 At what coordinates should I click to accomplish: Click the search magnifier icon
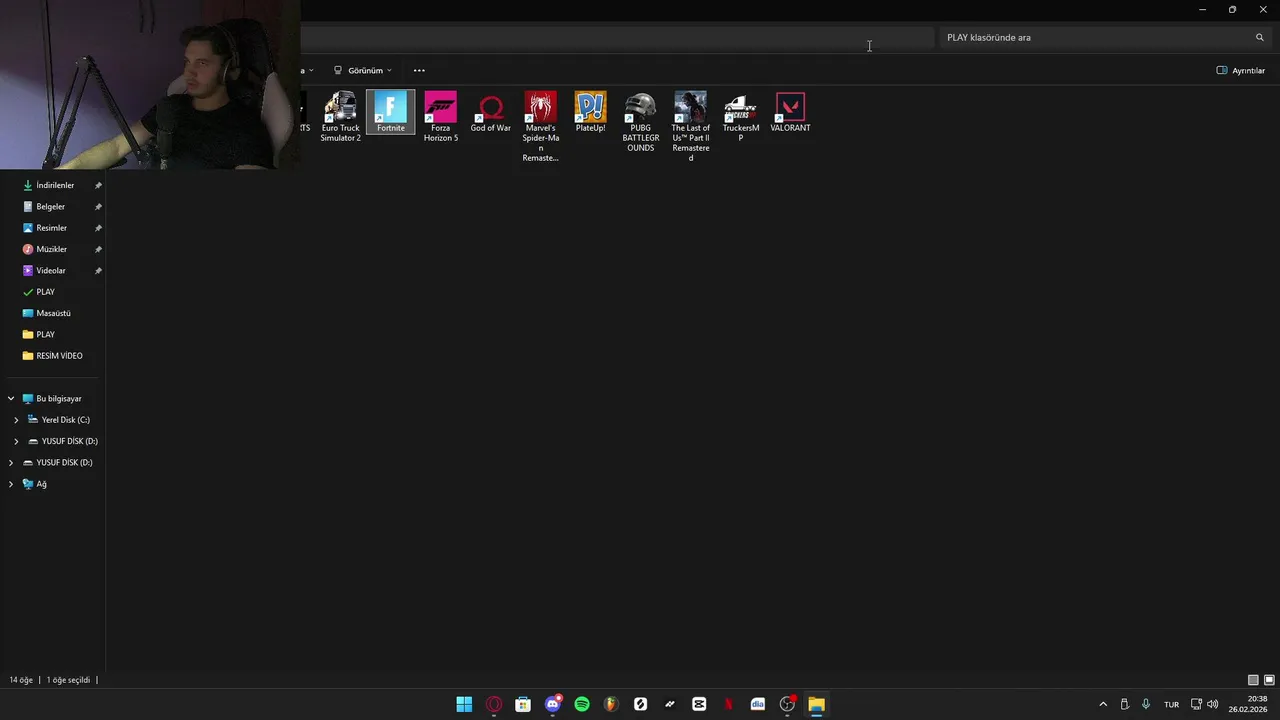(x=1259, y=37)
